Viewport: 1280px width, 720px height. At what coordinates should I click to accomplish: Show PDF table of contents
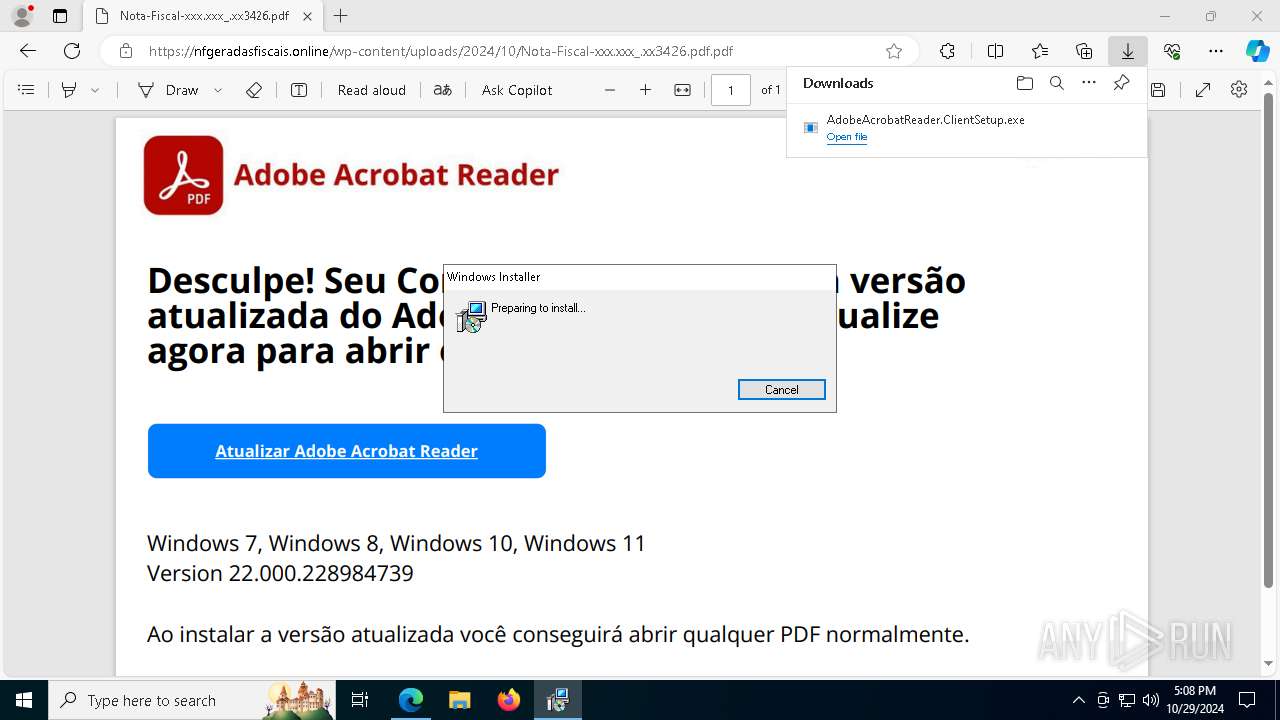[27, 90]
